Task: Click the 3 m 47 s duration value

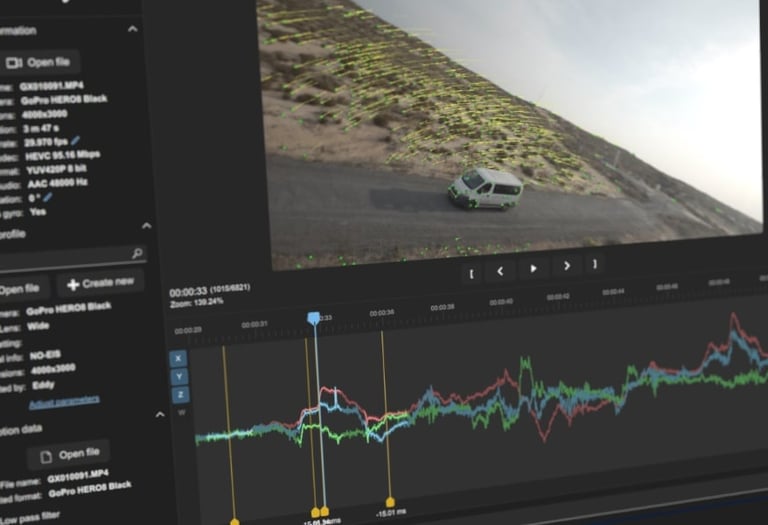Action: coord(41,128)
